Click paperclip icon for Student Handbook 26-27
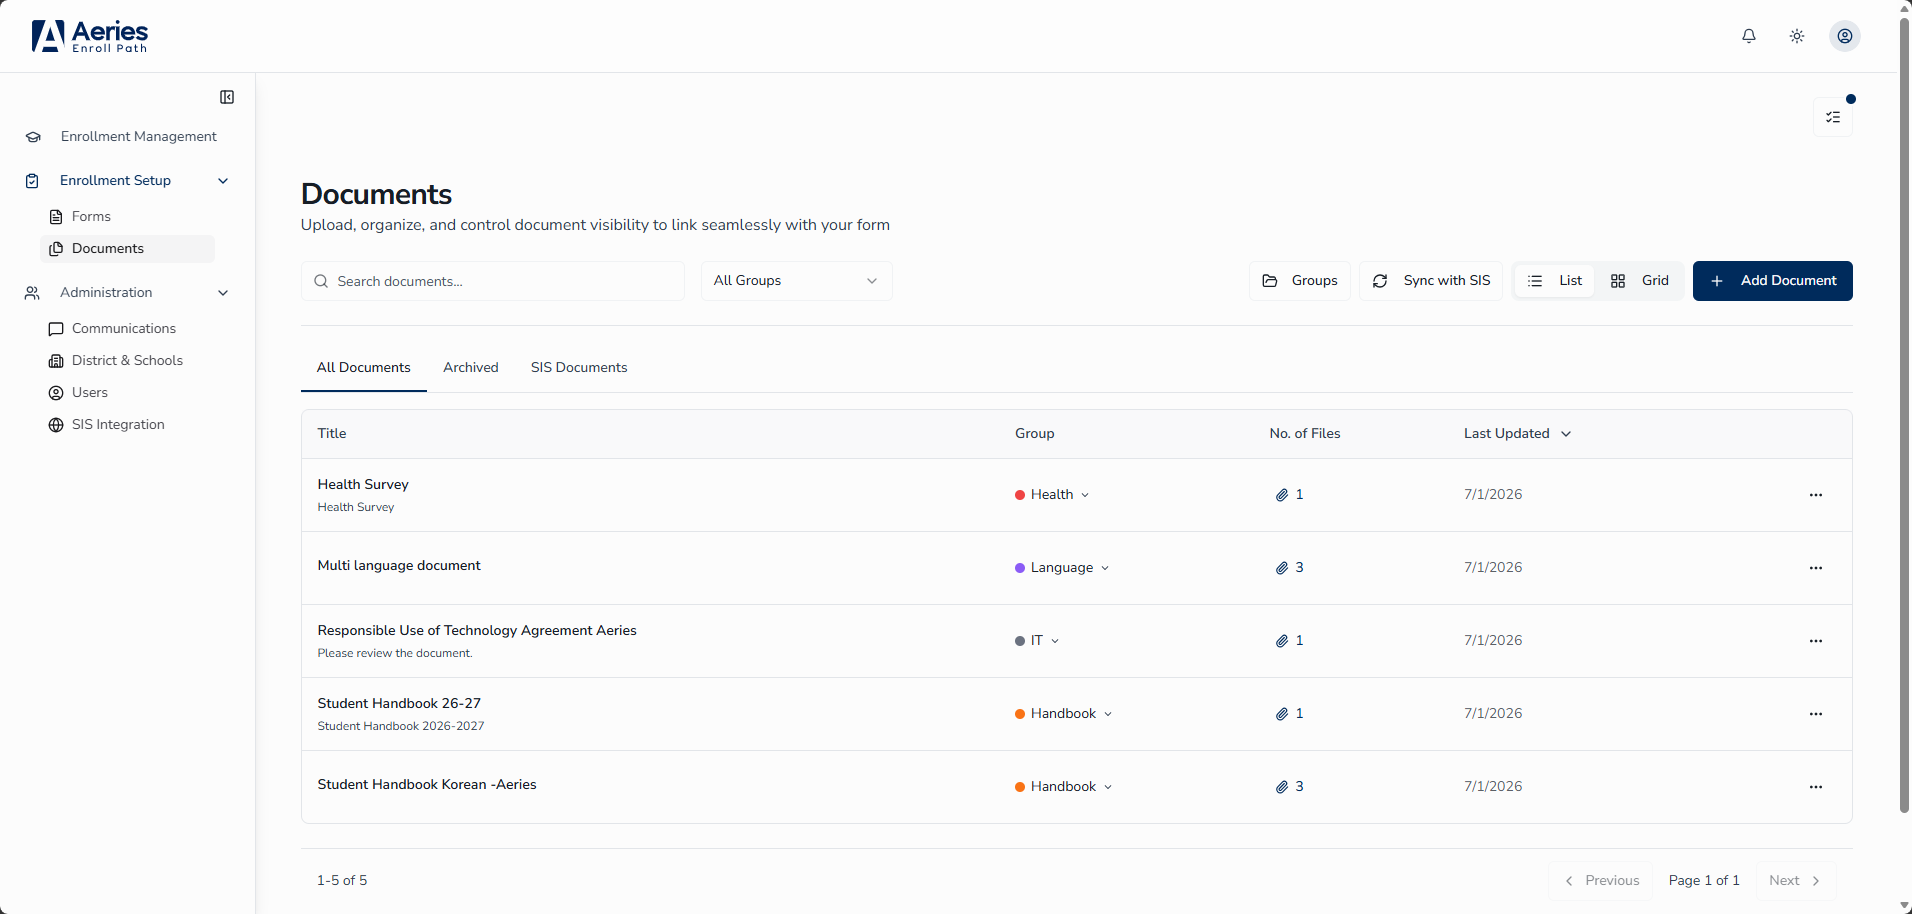The width and height of the screenshot is (1912, 914). pos(1281,714)
